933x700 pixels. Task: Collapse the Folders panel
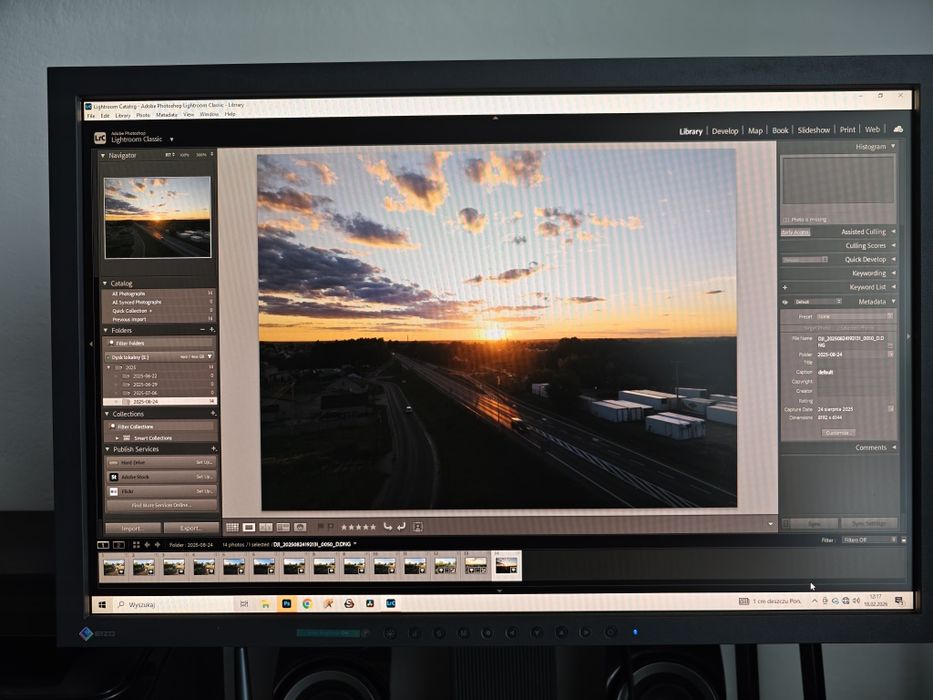click(x=106, y=330)
